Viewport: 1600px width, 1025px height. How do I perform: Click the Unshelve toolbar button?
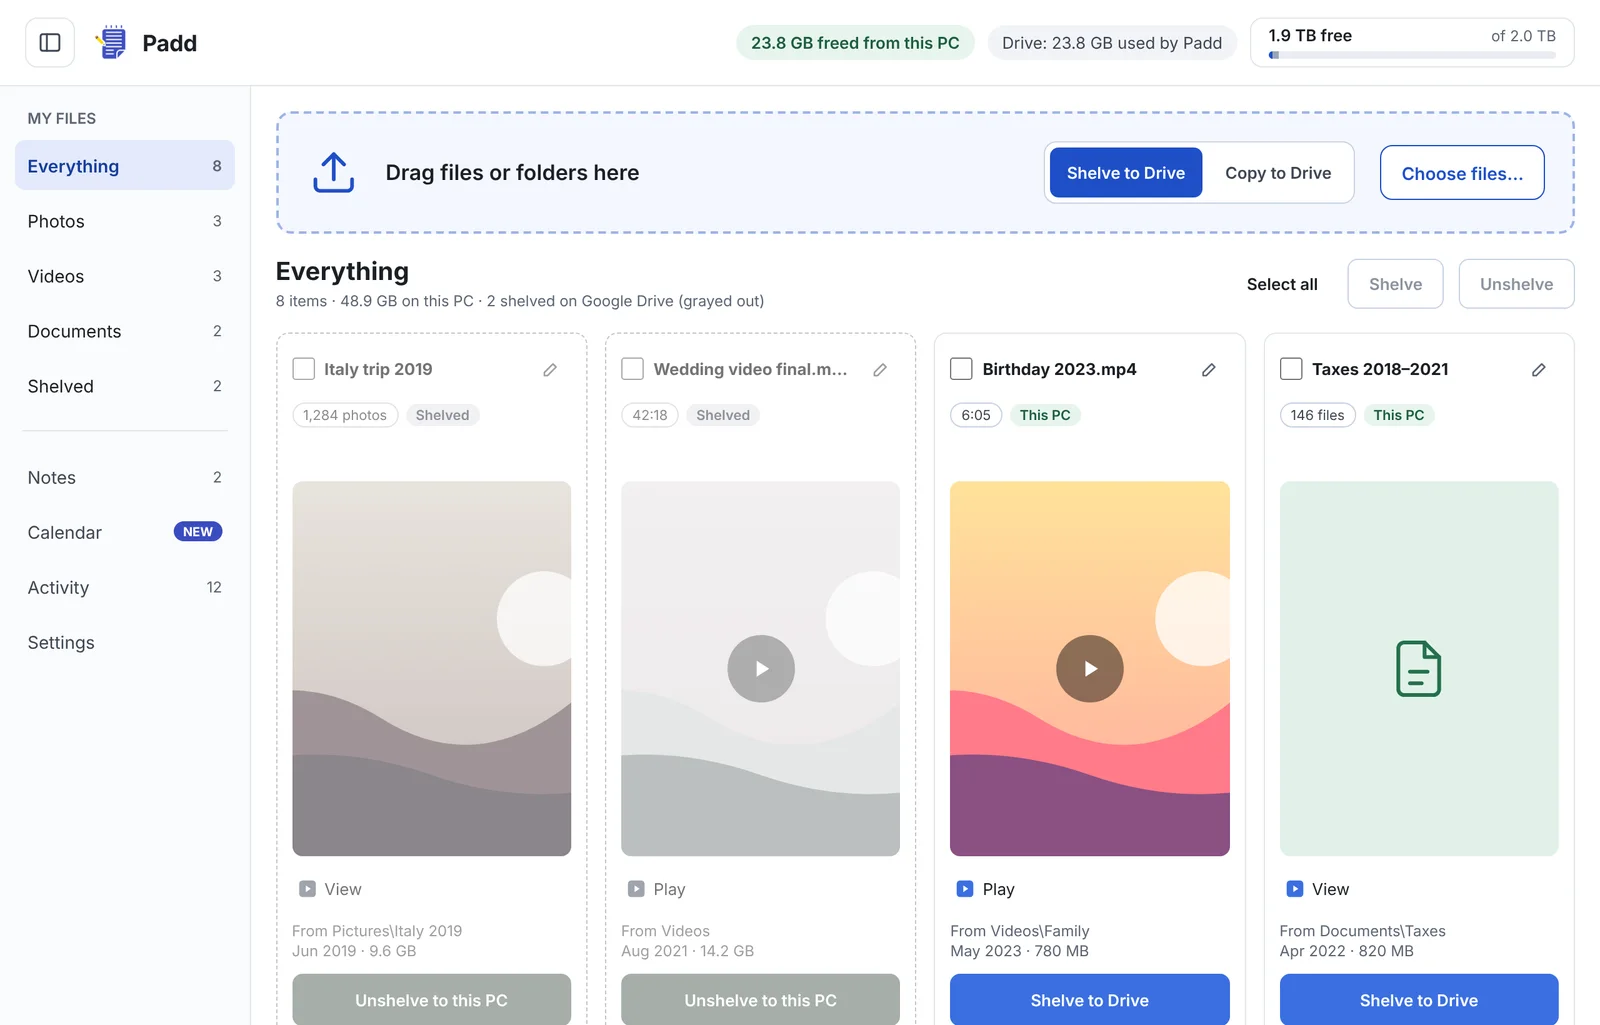(1517, 284)
